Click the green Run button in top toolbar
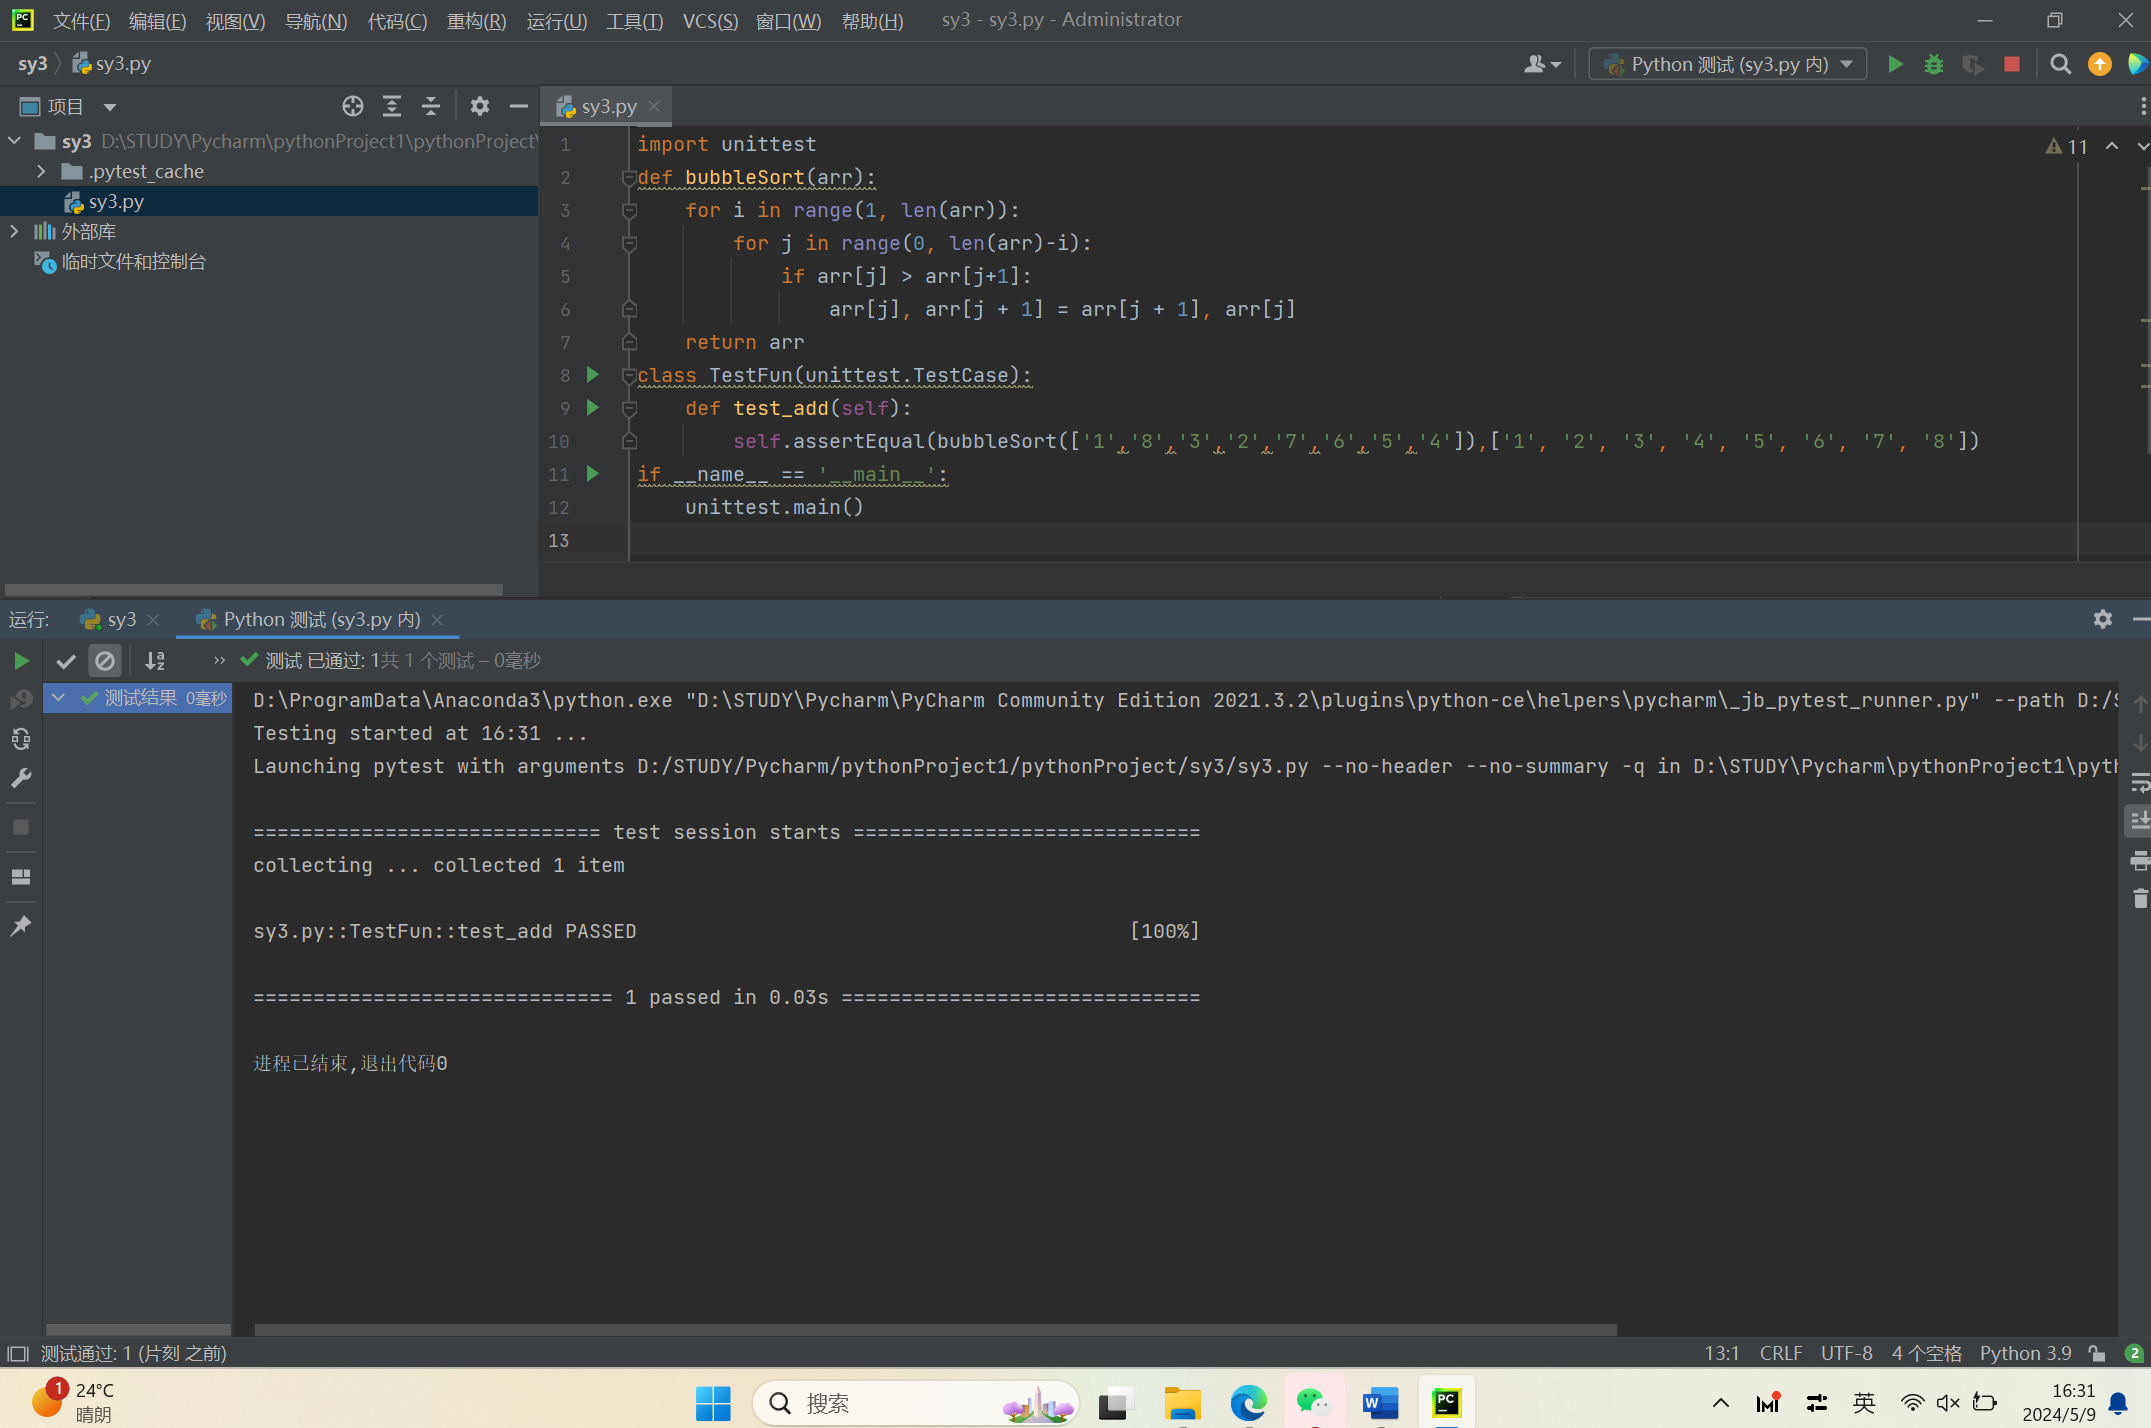Image resolution: width=2151 pixels, height=1428 pixels. 1894,64
